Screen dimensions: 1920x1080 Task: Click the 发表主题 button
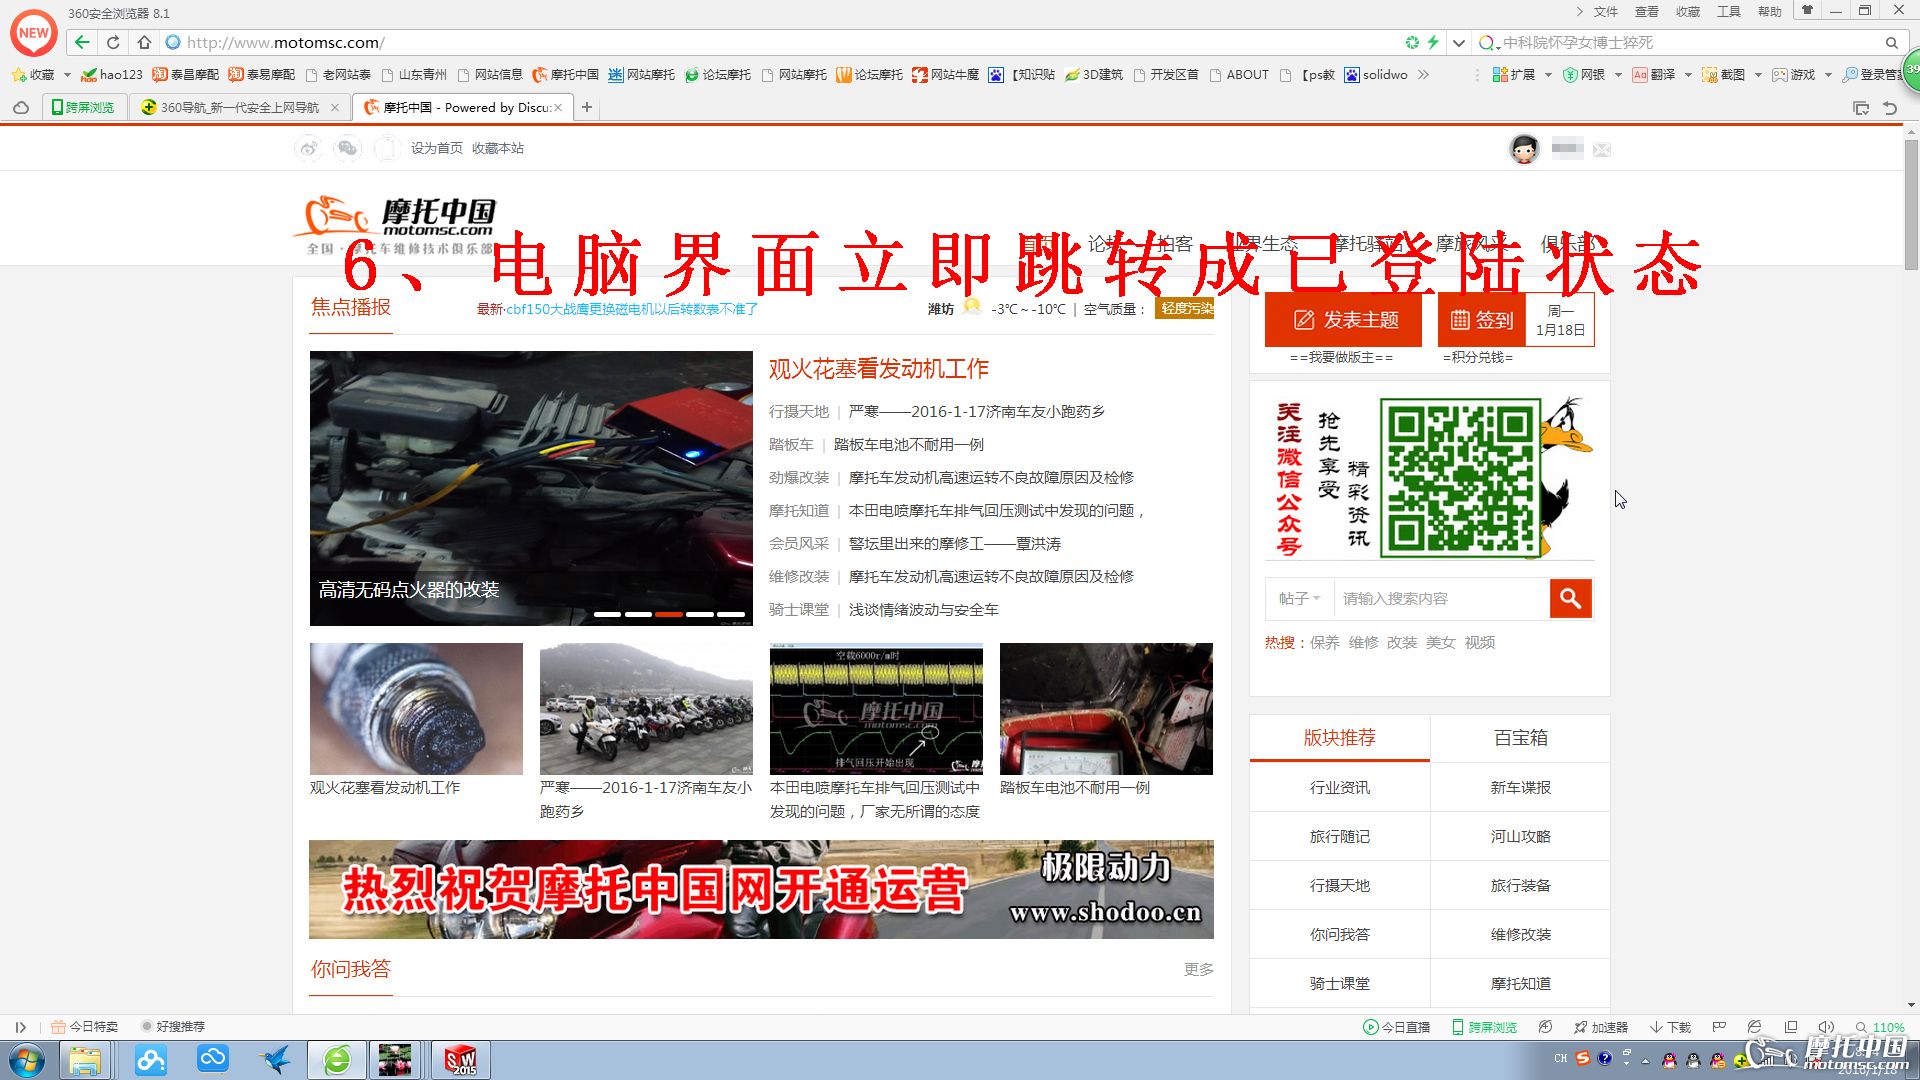pos(1343,320)
